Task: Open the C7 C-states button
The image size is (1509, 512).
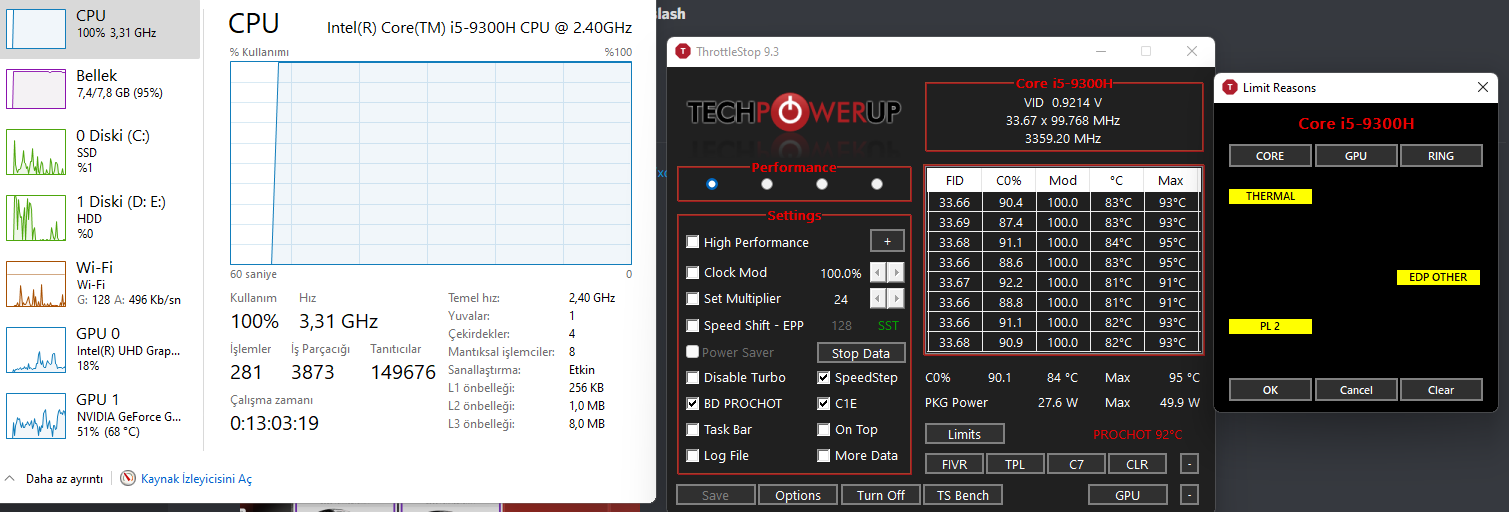Action: point(1076,464)
